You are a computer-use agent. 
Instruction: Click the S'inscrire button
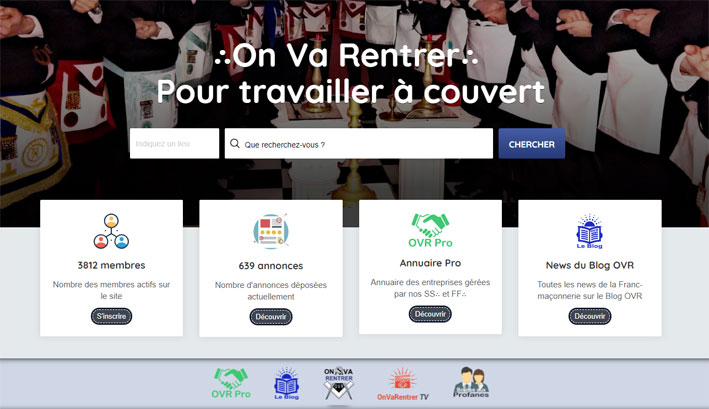coord(111,316)
